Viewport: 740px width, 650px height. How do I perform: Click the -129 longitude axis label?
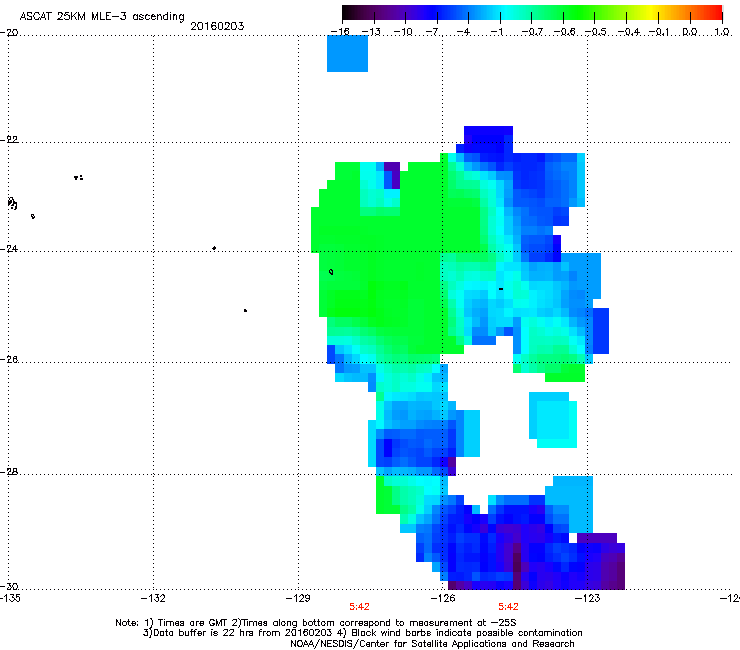tap(298, 598)
